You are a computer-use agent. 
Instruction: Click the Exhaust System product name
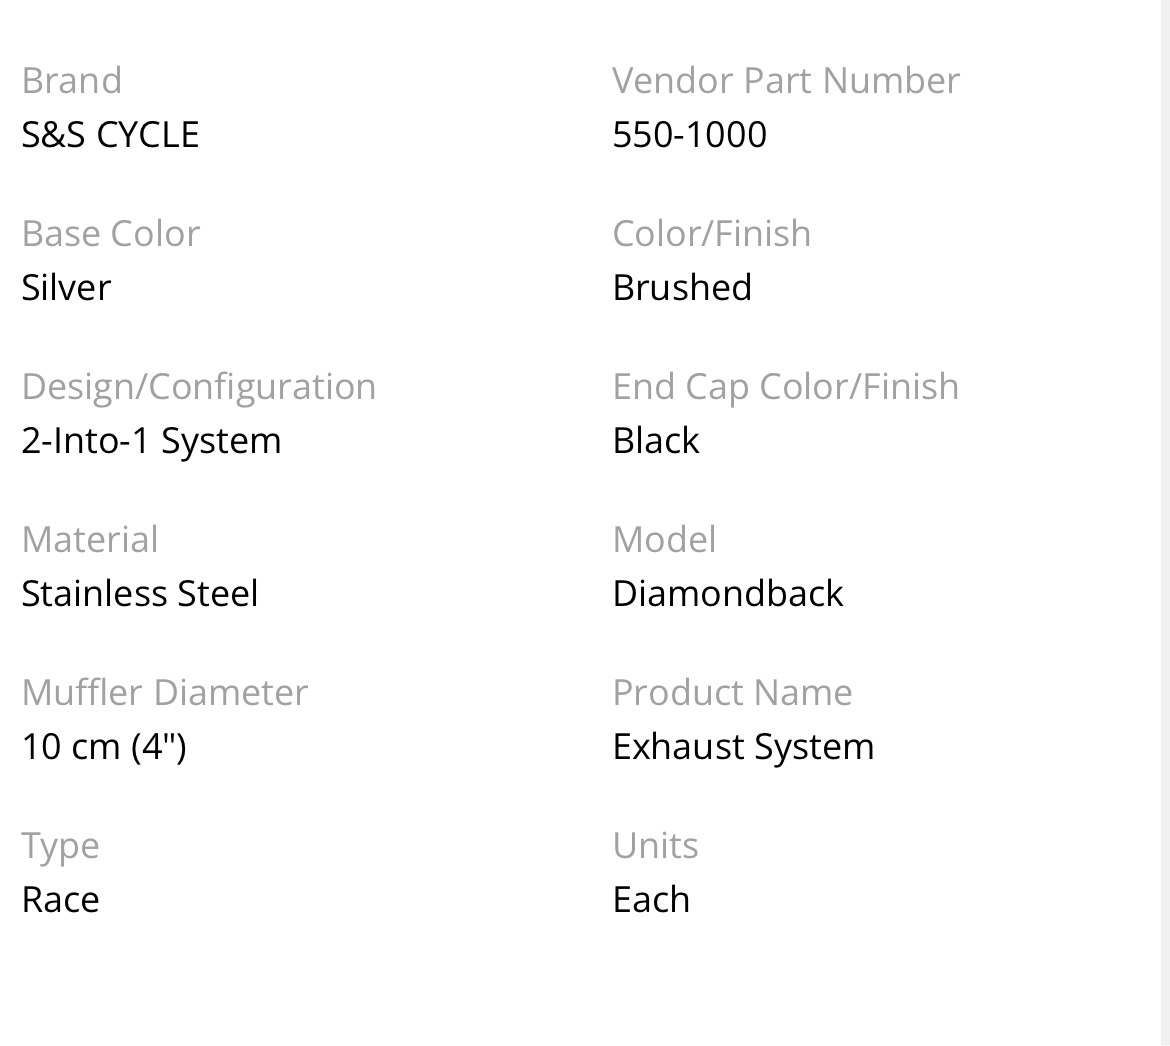(743, 747)
